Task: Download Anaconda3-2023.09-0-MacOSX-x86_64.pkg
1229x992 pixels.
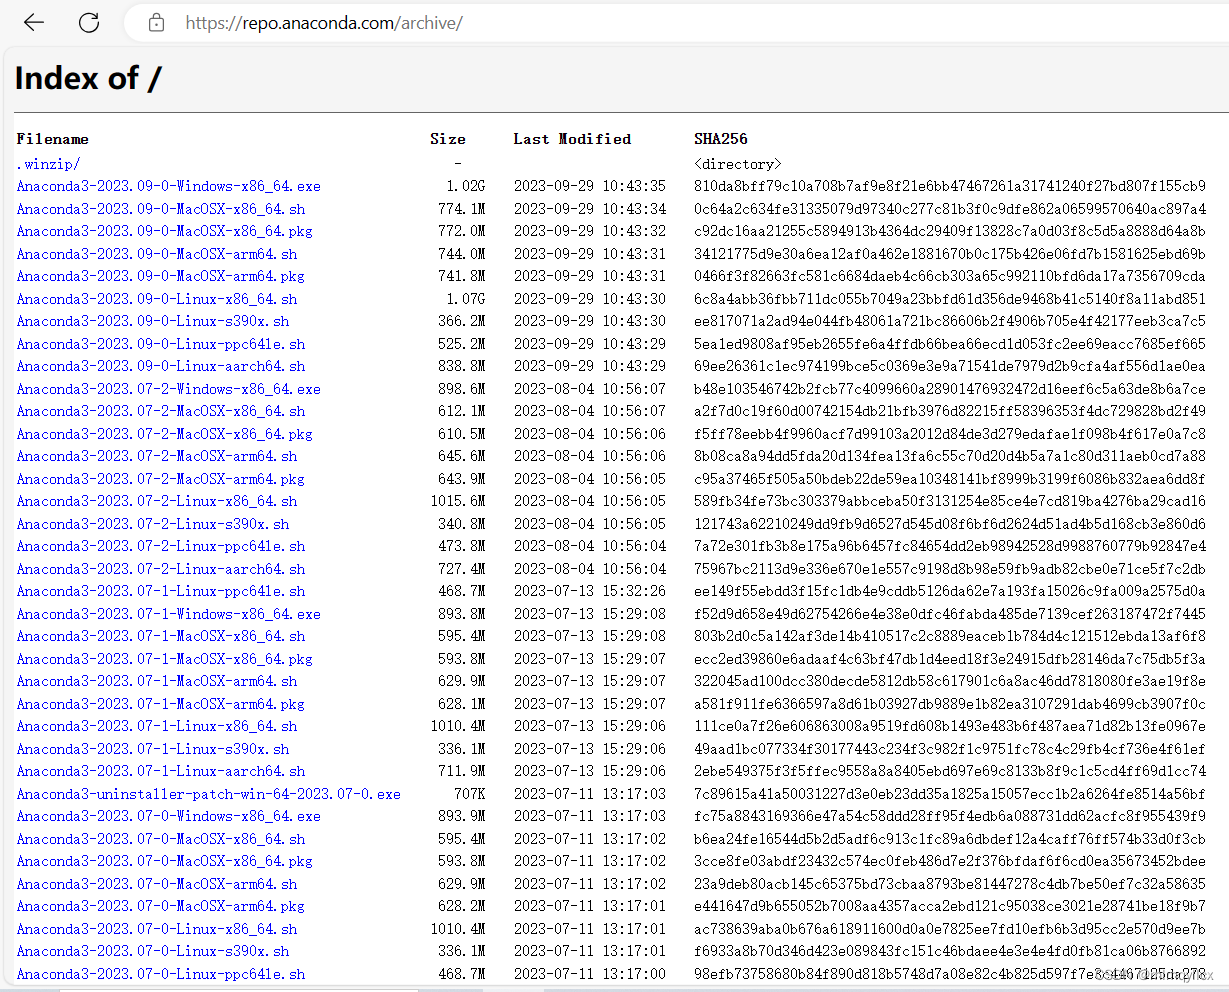Action: pos(165,231)
